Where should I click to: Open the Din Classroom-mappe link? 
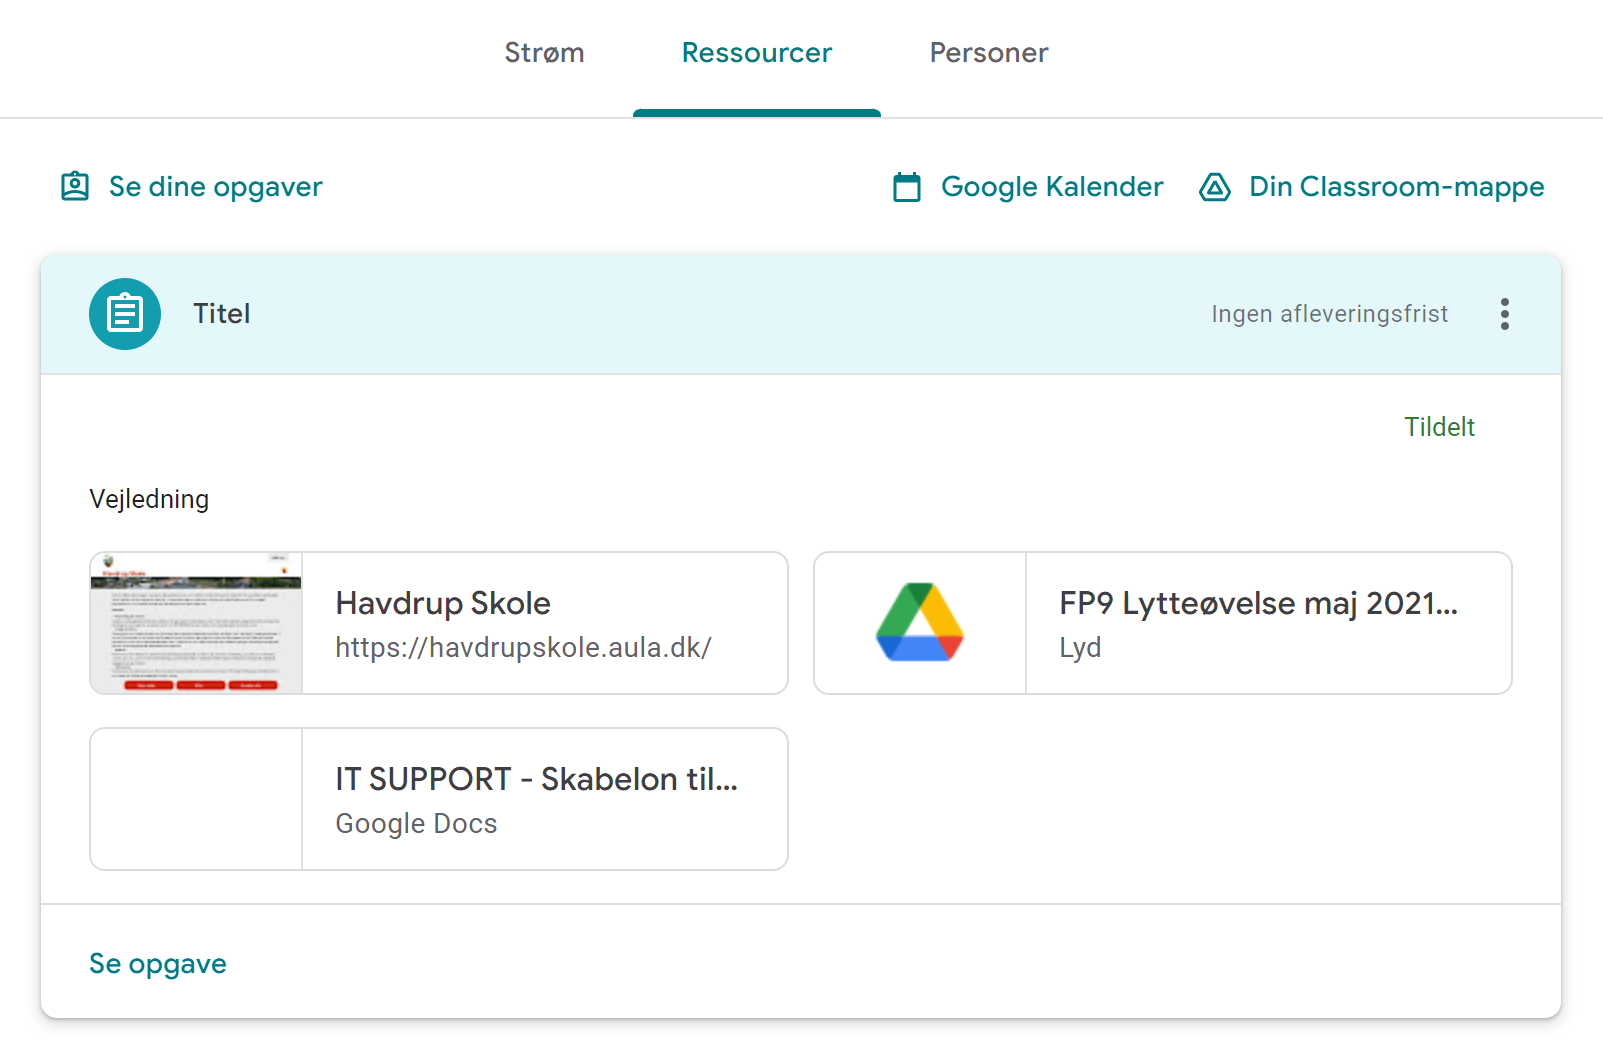(1396, 187)
